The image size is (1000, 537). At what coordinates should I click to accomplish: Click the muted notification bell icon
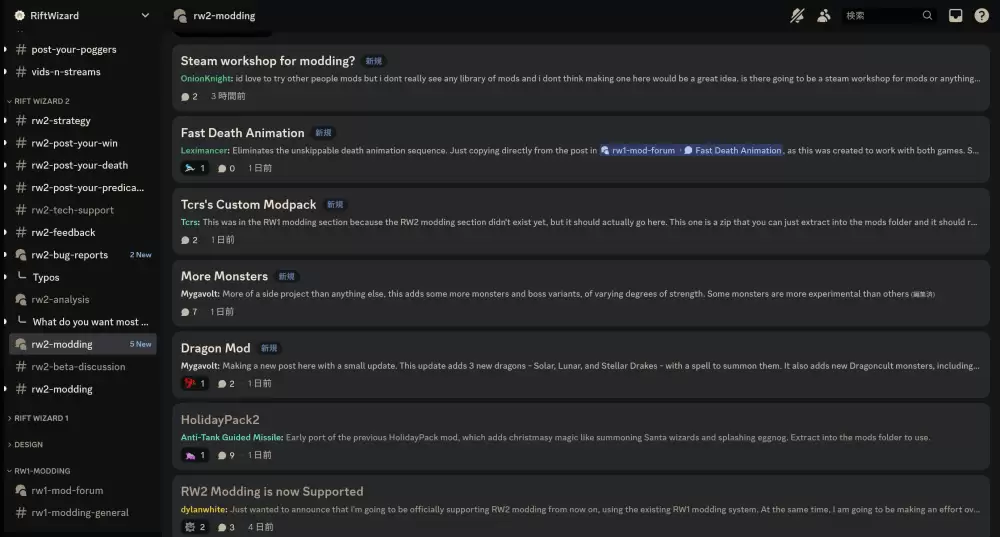797,16
